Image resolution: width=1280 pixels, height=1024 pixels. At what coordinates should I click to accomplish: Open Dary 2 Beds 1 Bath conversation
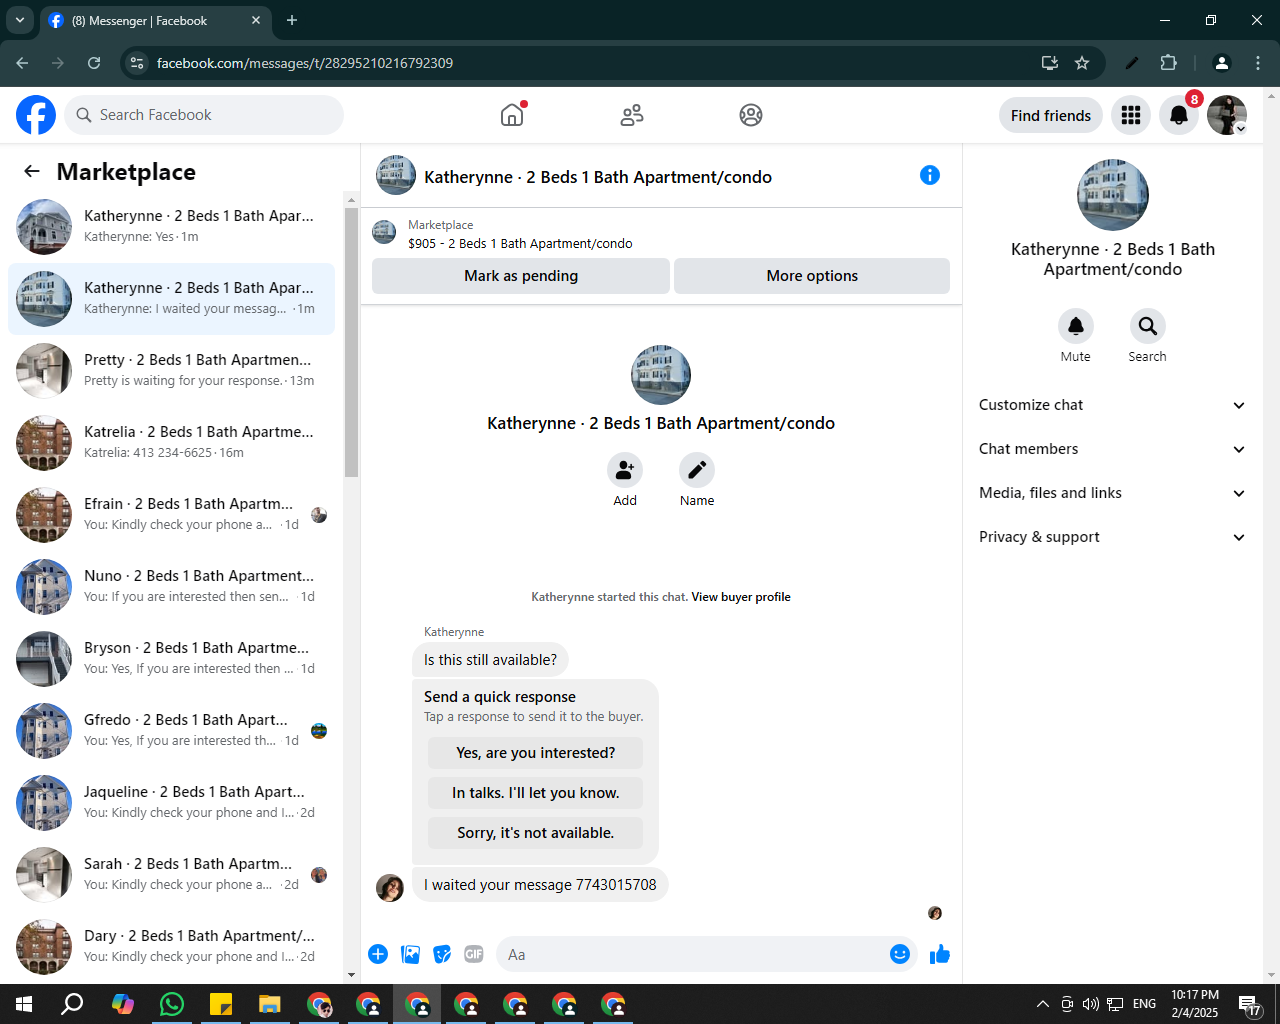click(171, 947)
